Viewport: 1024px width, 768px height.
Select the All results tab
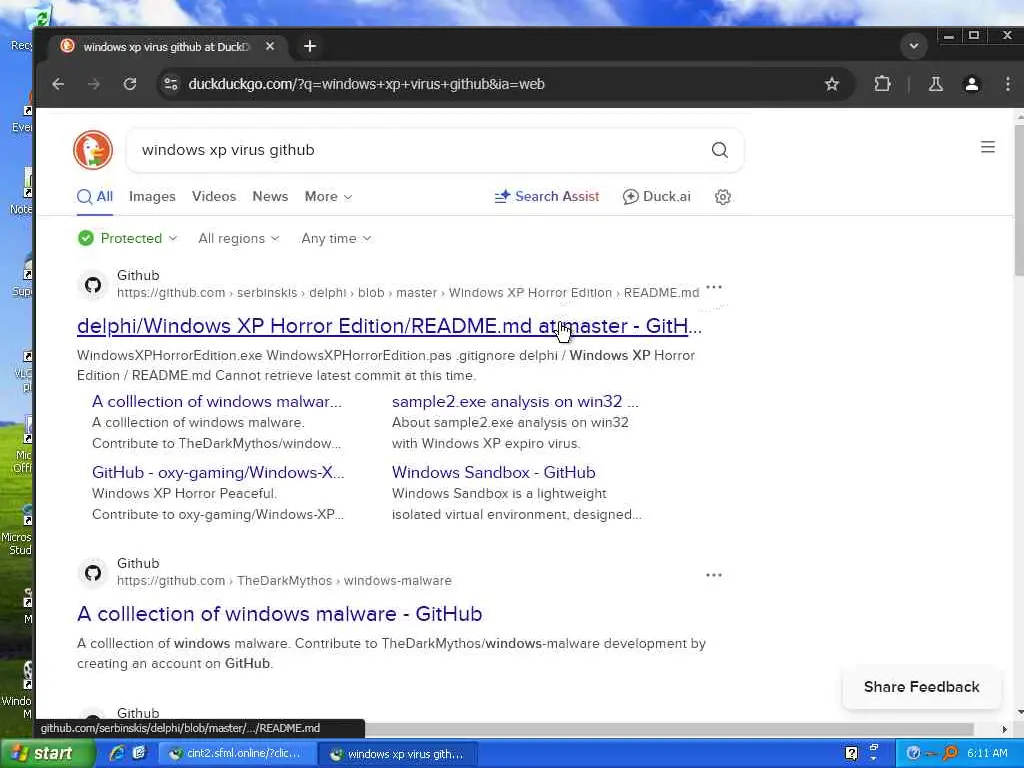point(95,197)
